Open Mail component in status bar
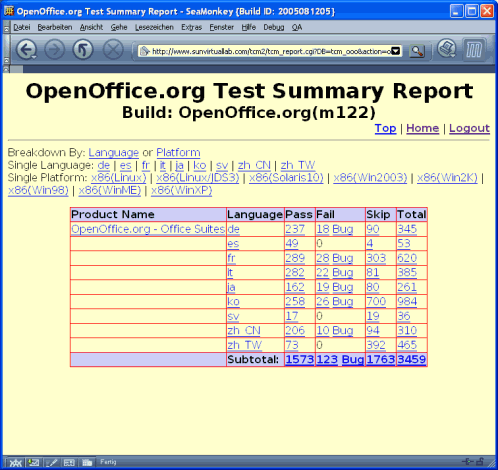This screenshot has height=470, width=498. click(33, 463)
